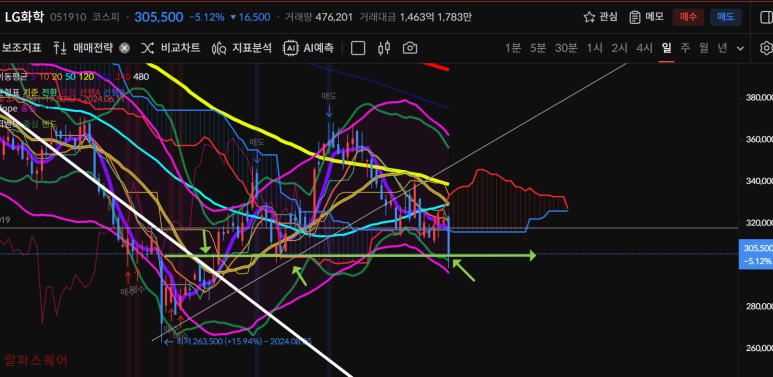Click the LG화학 stock name

coord(24,17)
